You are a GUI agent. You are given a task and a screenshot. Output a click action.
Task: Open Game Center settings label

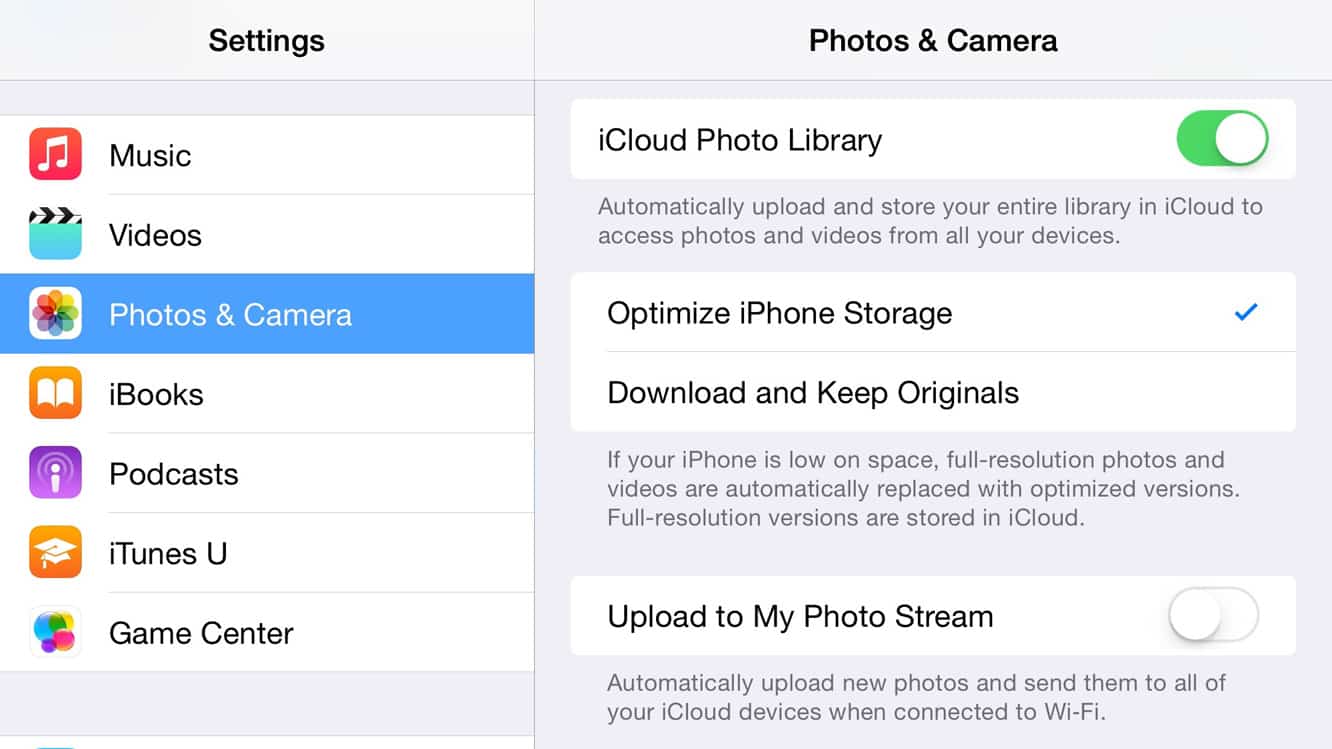(201, 633)
